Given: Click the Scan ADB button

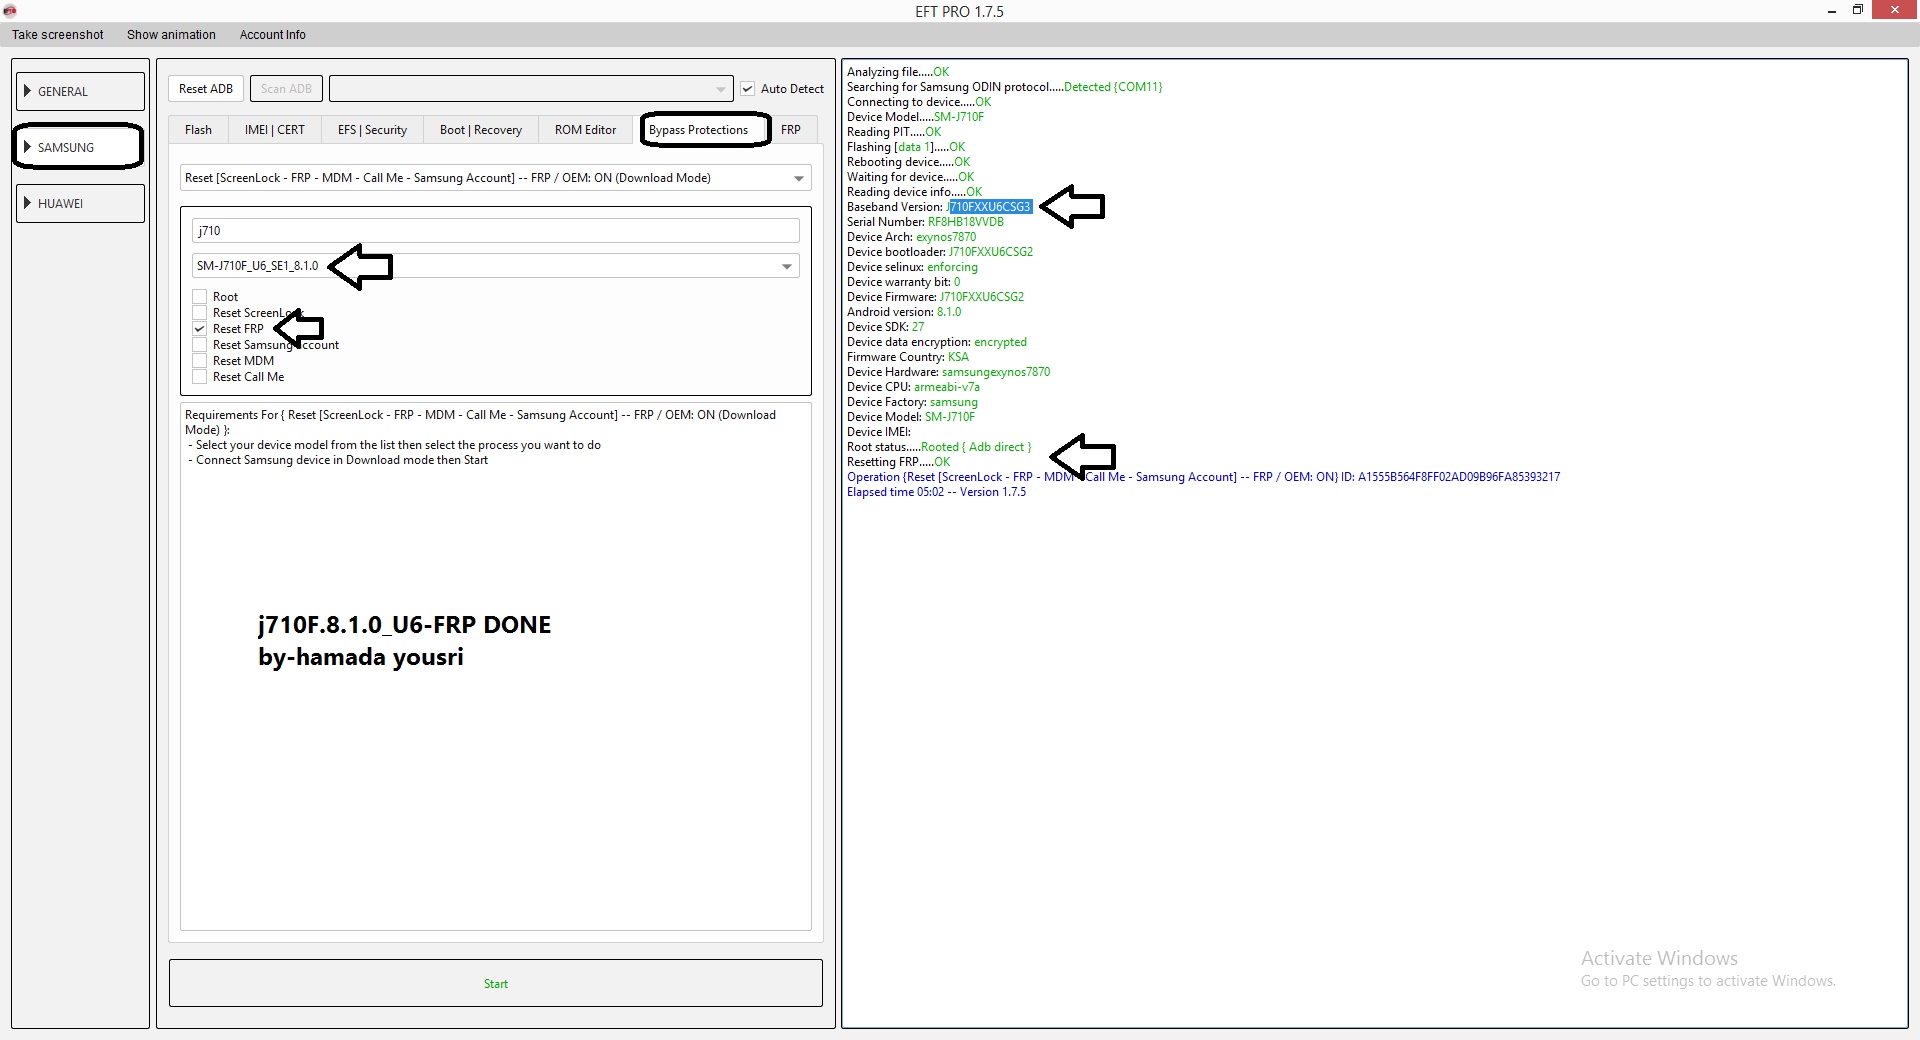Looking at the screenshot, I should [x=286, y=89].
